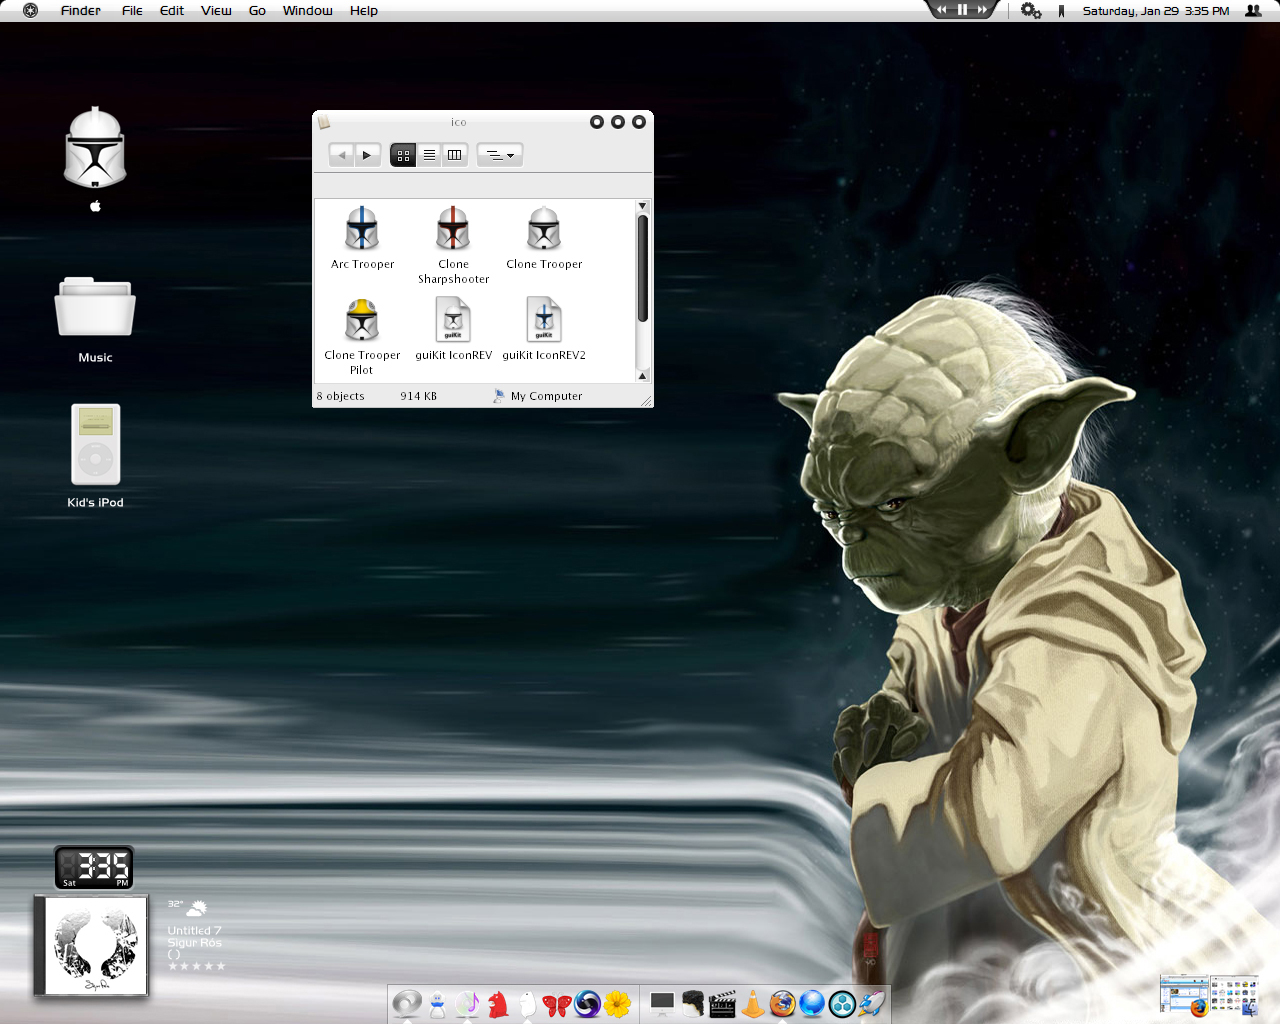Viewport: 1280px width, 1024px height.
Task: Pause playback from menu bar controller
Action: point(963,9)
